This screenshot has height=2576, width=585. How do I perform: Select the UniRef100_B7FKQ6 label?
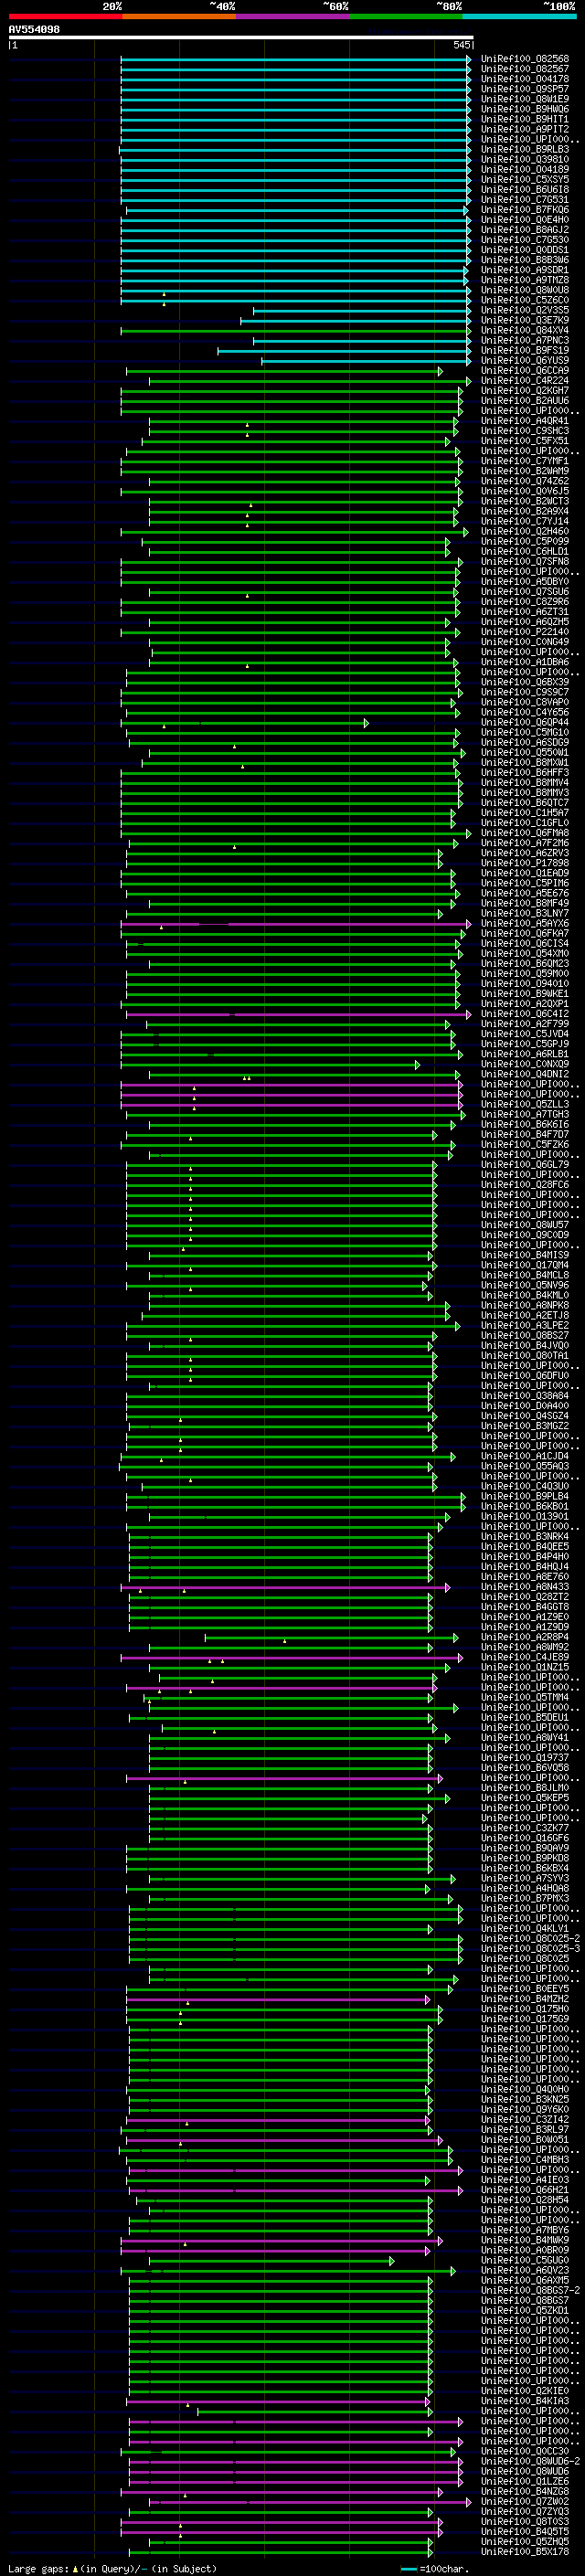point(524,210)
